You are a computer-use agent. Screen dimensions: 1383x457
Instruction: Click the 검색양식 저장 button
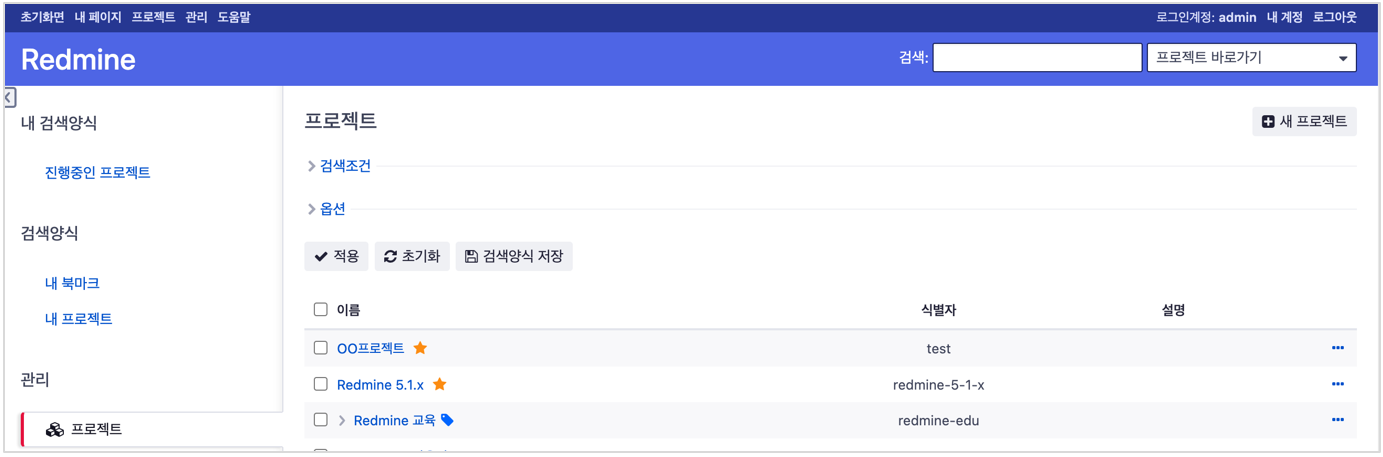point(514,256)
